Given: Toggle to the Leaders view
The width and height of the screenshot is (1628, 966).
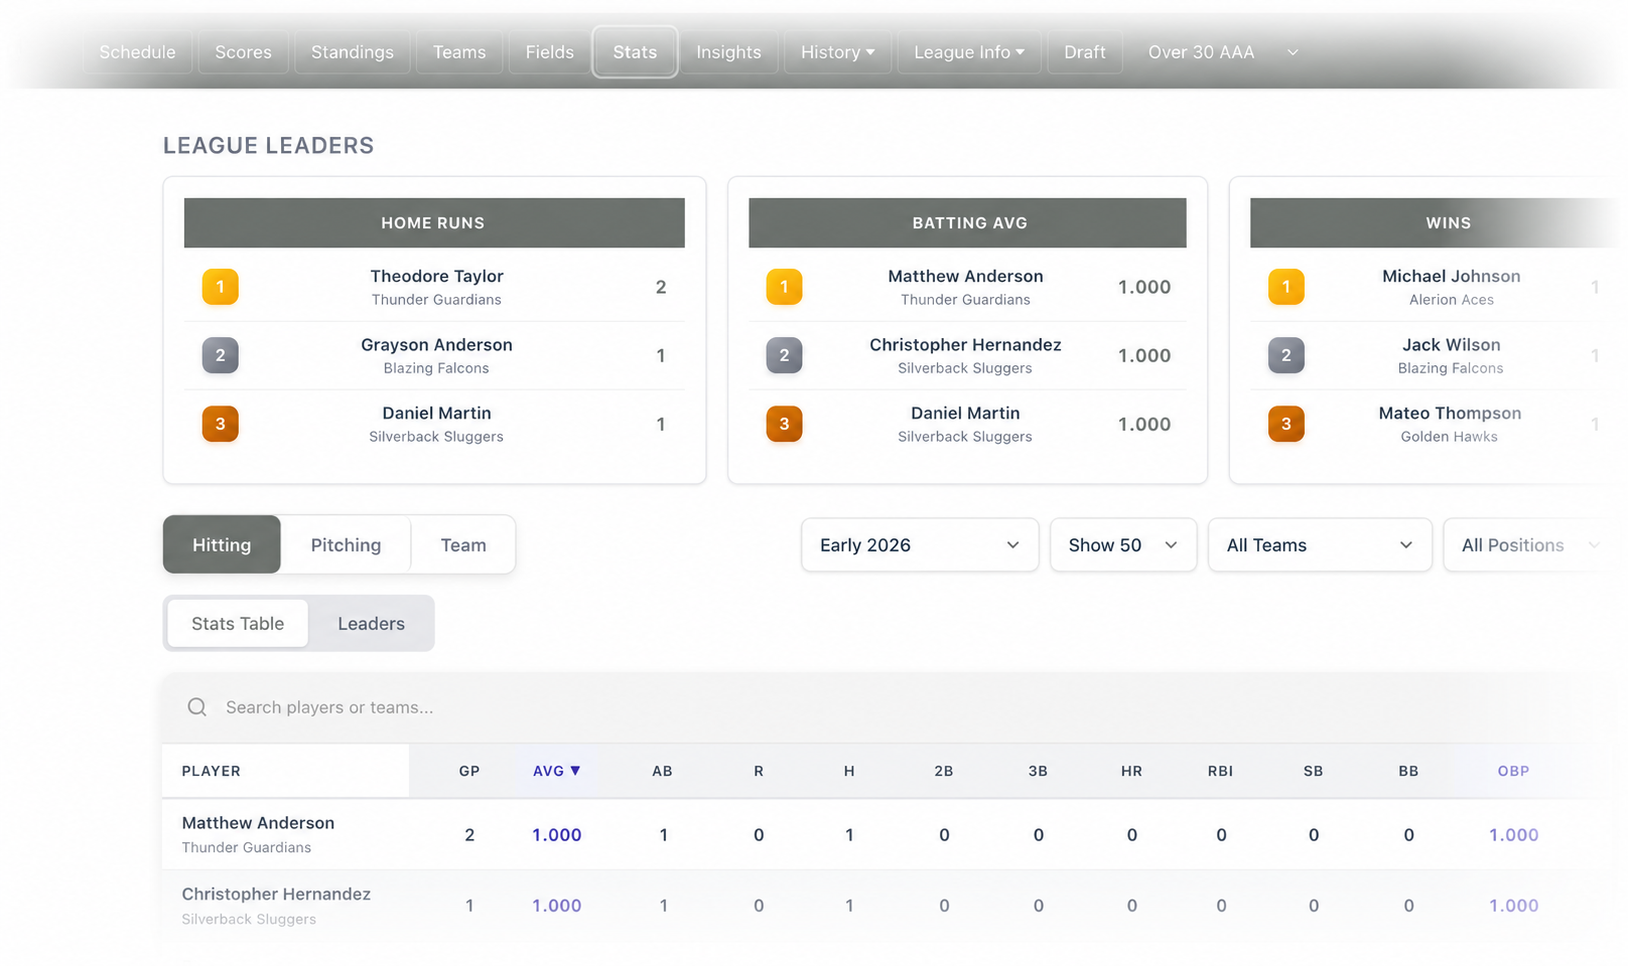Looking at the screenshot, I should [x=371, y=623].
